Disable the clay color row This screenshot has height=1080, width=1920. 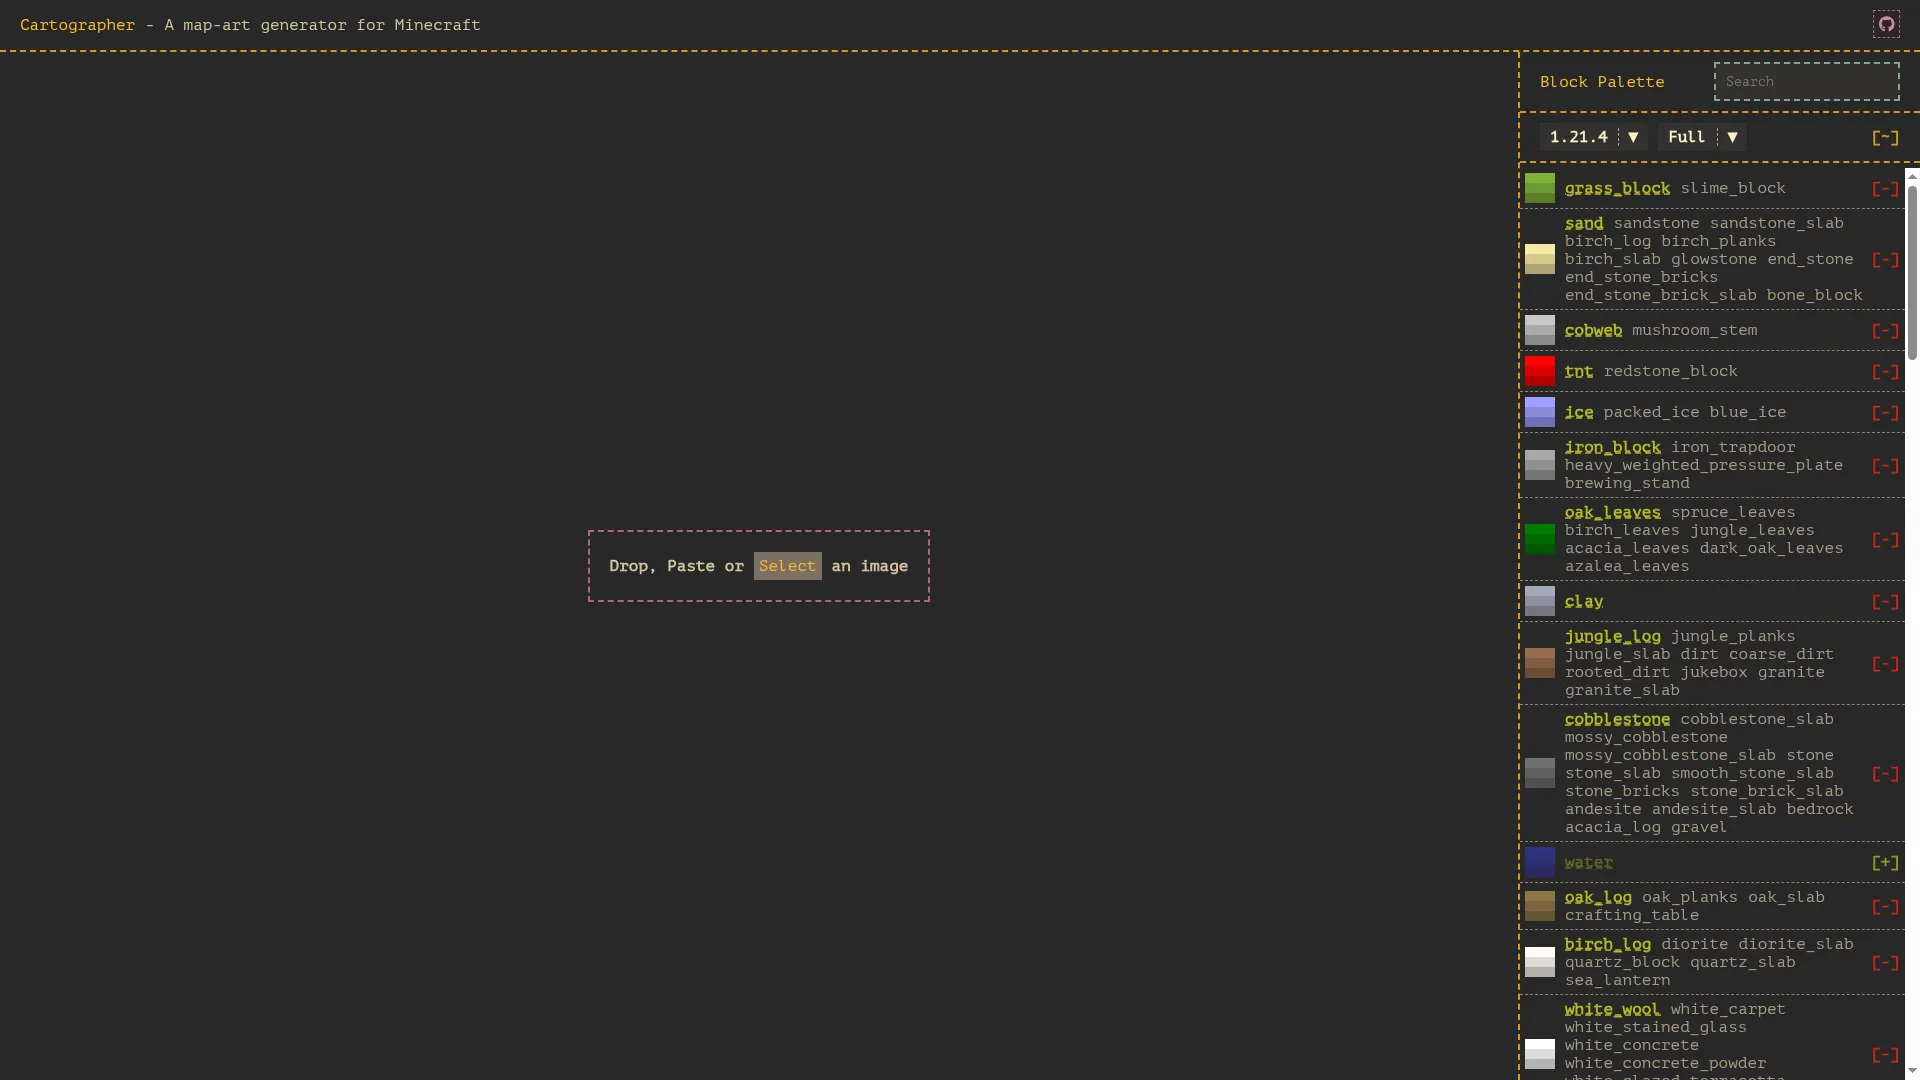click(1885, 602)
